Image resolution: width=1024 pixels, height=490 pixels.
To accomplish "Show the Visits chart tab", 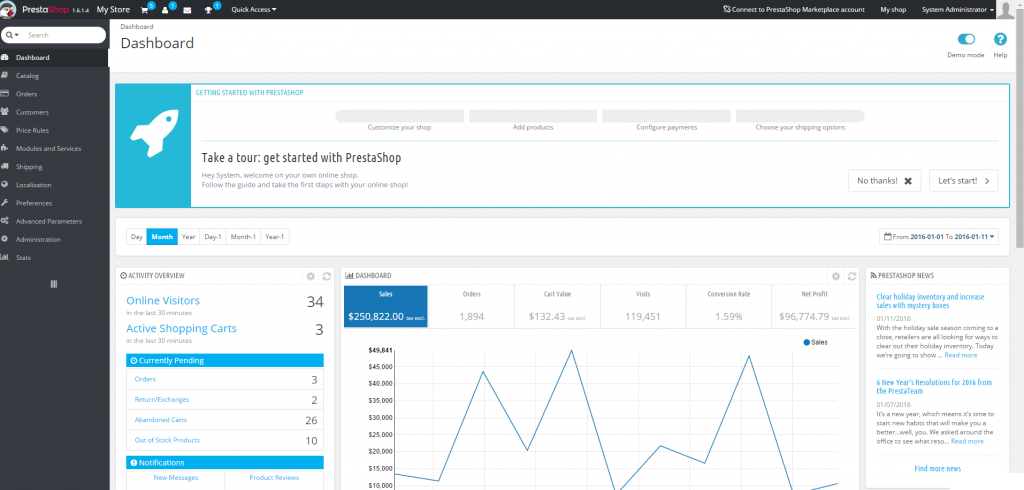I will click(643, 306).
